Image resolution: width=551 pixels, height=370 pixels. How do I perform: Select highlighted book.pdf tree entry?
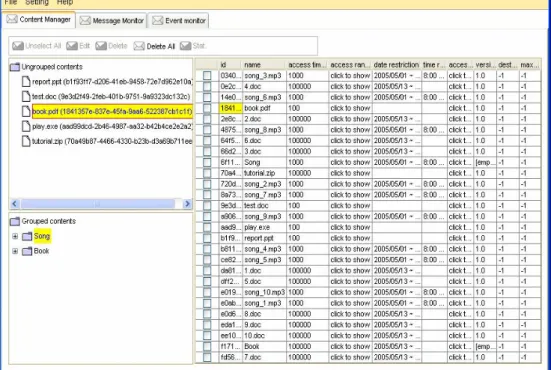[x=112, y=111]
